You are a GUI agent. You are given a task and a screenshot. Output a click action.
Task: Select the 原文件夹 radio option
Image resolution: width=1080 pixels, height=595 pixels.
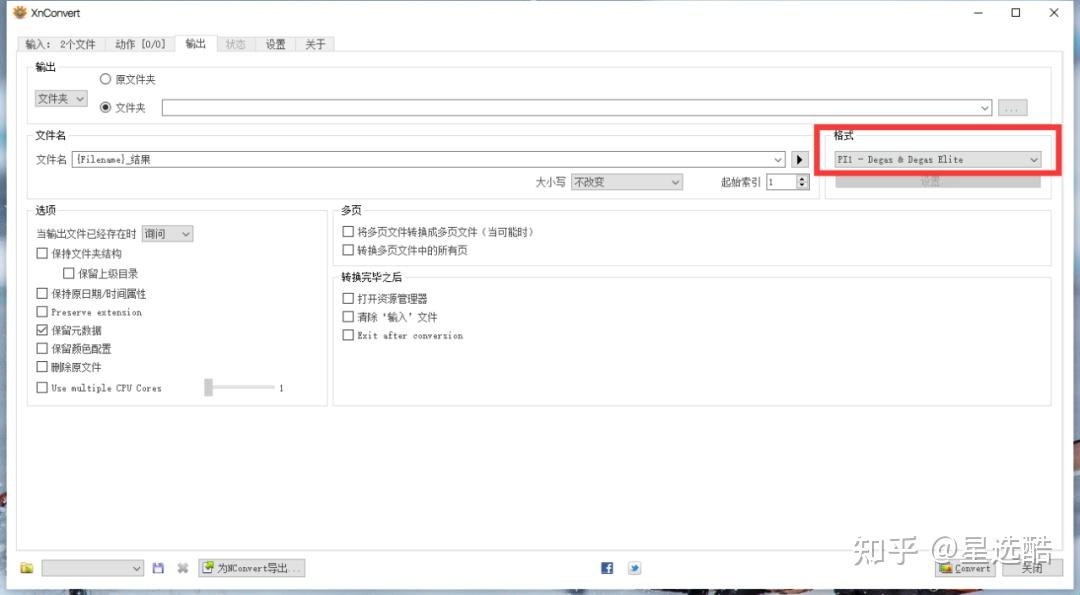tap(105, 79)
